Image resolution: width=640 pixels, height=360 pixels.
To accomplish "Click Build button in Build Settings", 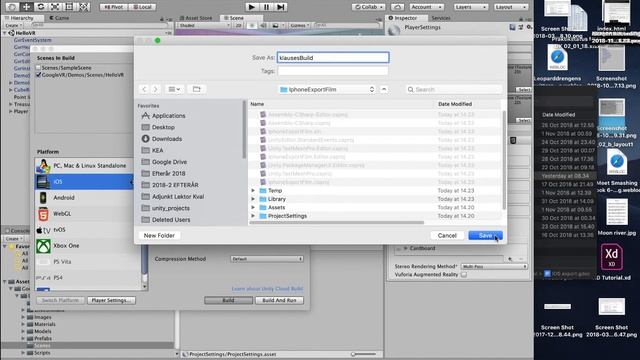I will pos(228,300).
